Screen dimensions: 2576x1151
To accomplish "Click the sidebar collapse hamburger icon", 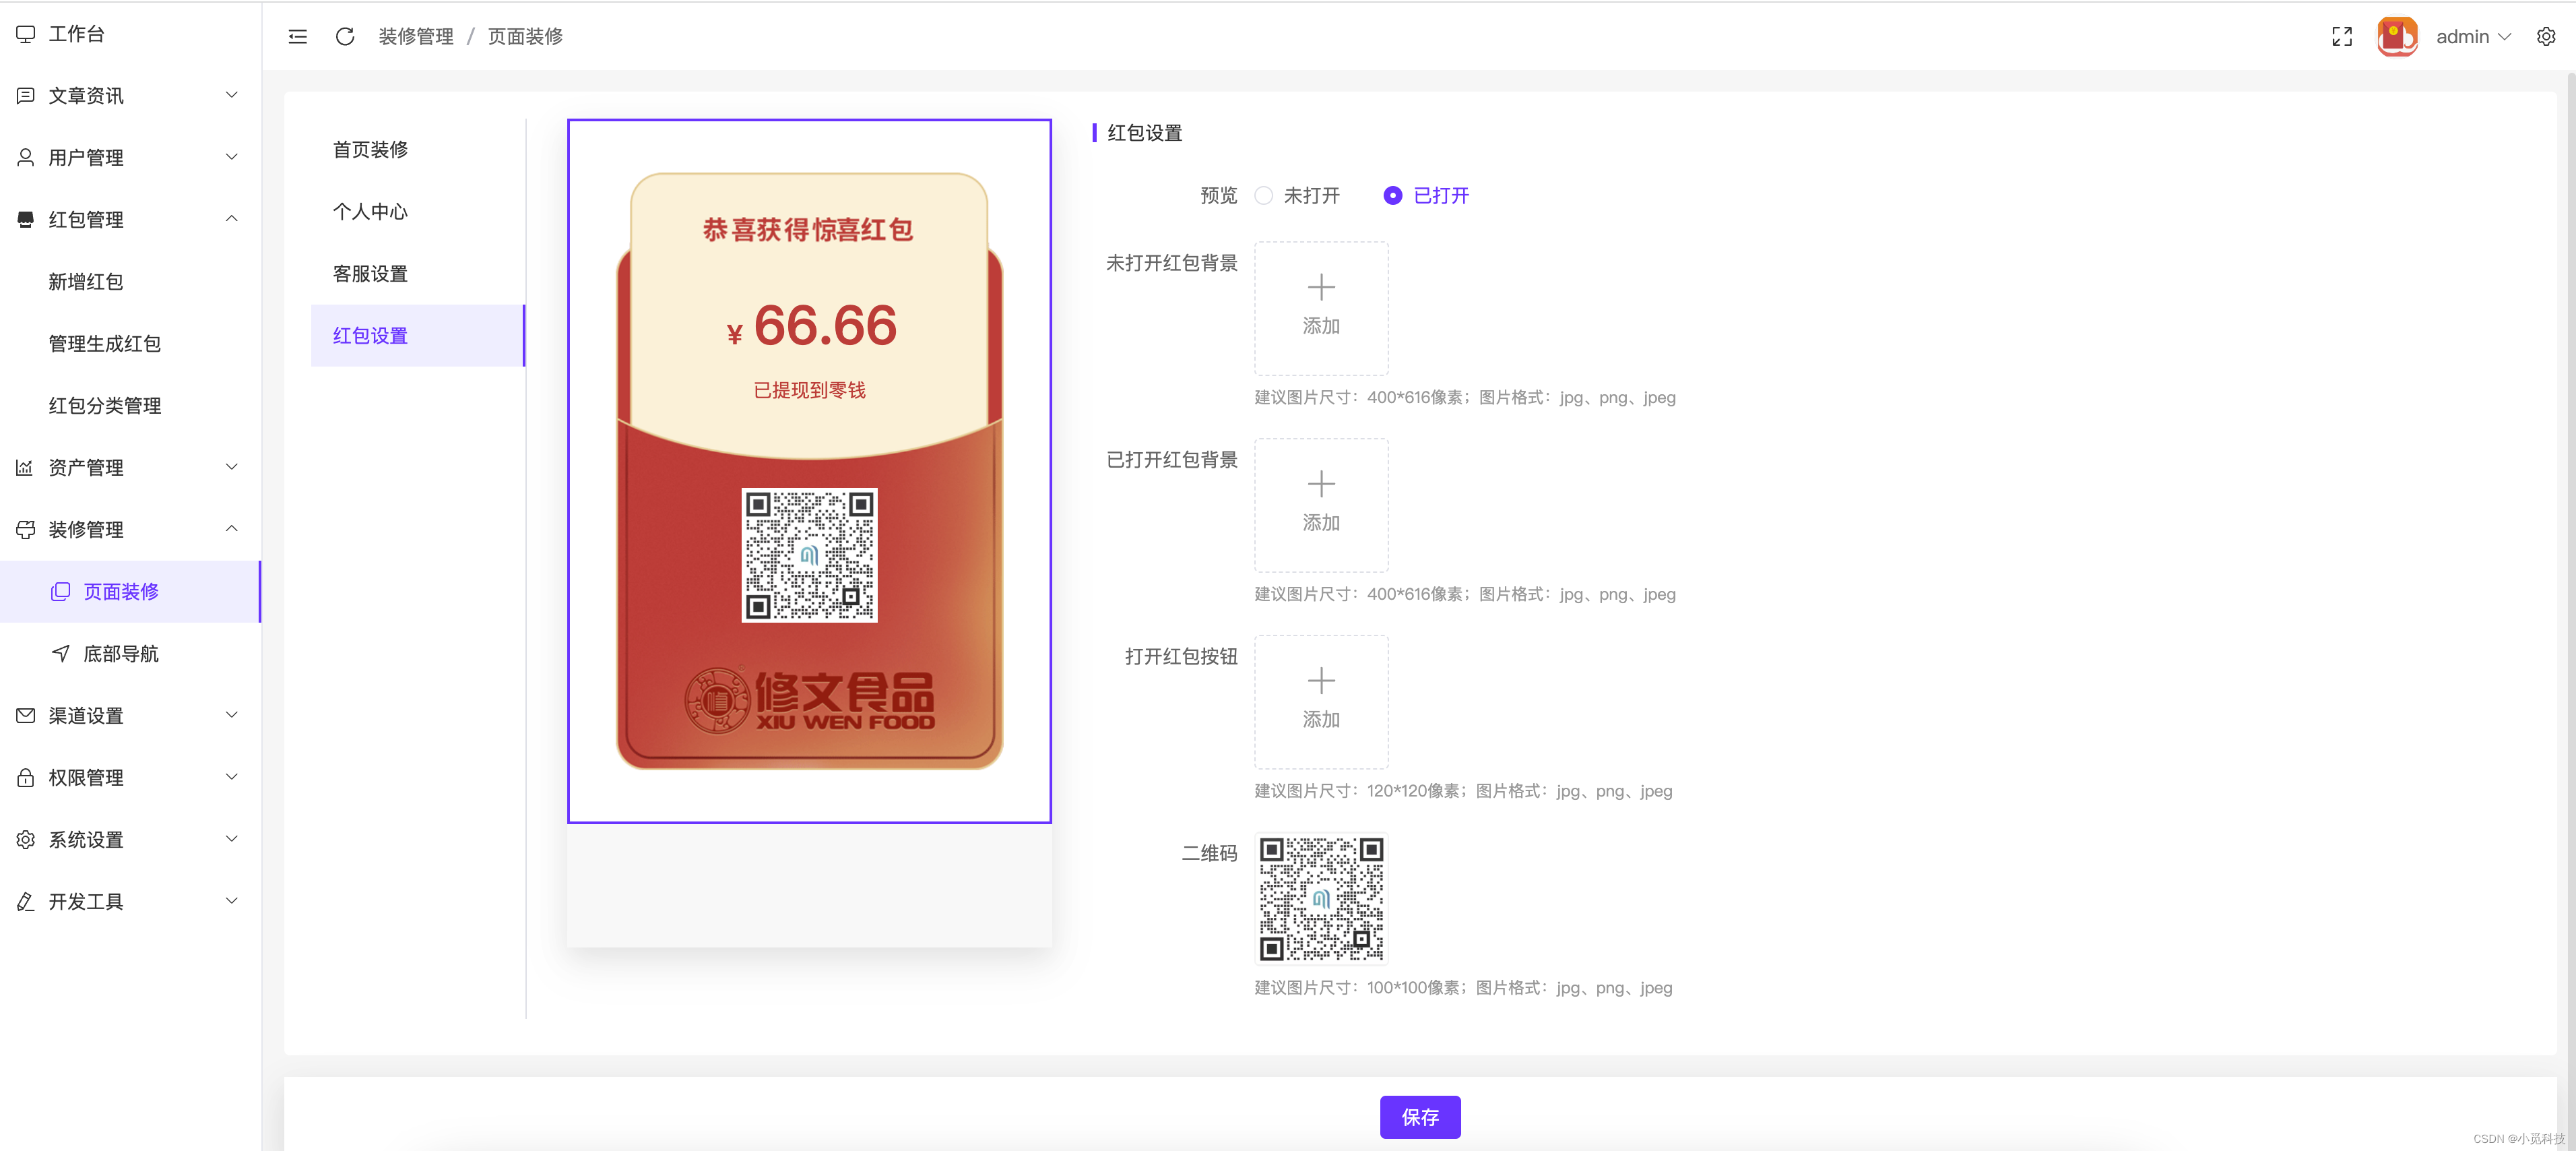I will (297, 37).
